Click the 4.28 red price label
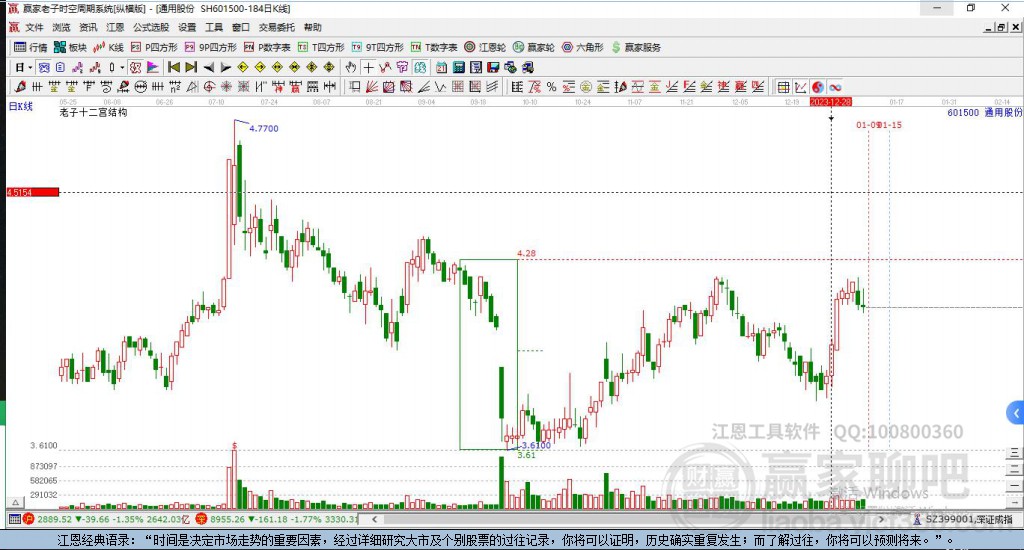Viewport: 1024px width, 550px height. [x=526, y=253]
